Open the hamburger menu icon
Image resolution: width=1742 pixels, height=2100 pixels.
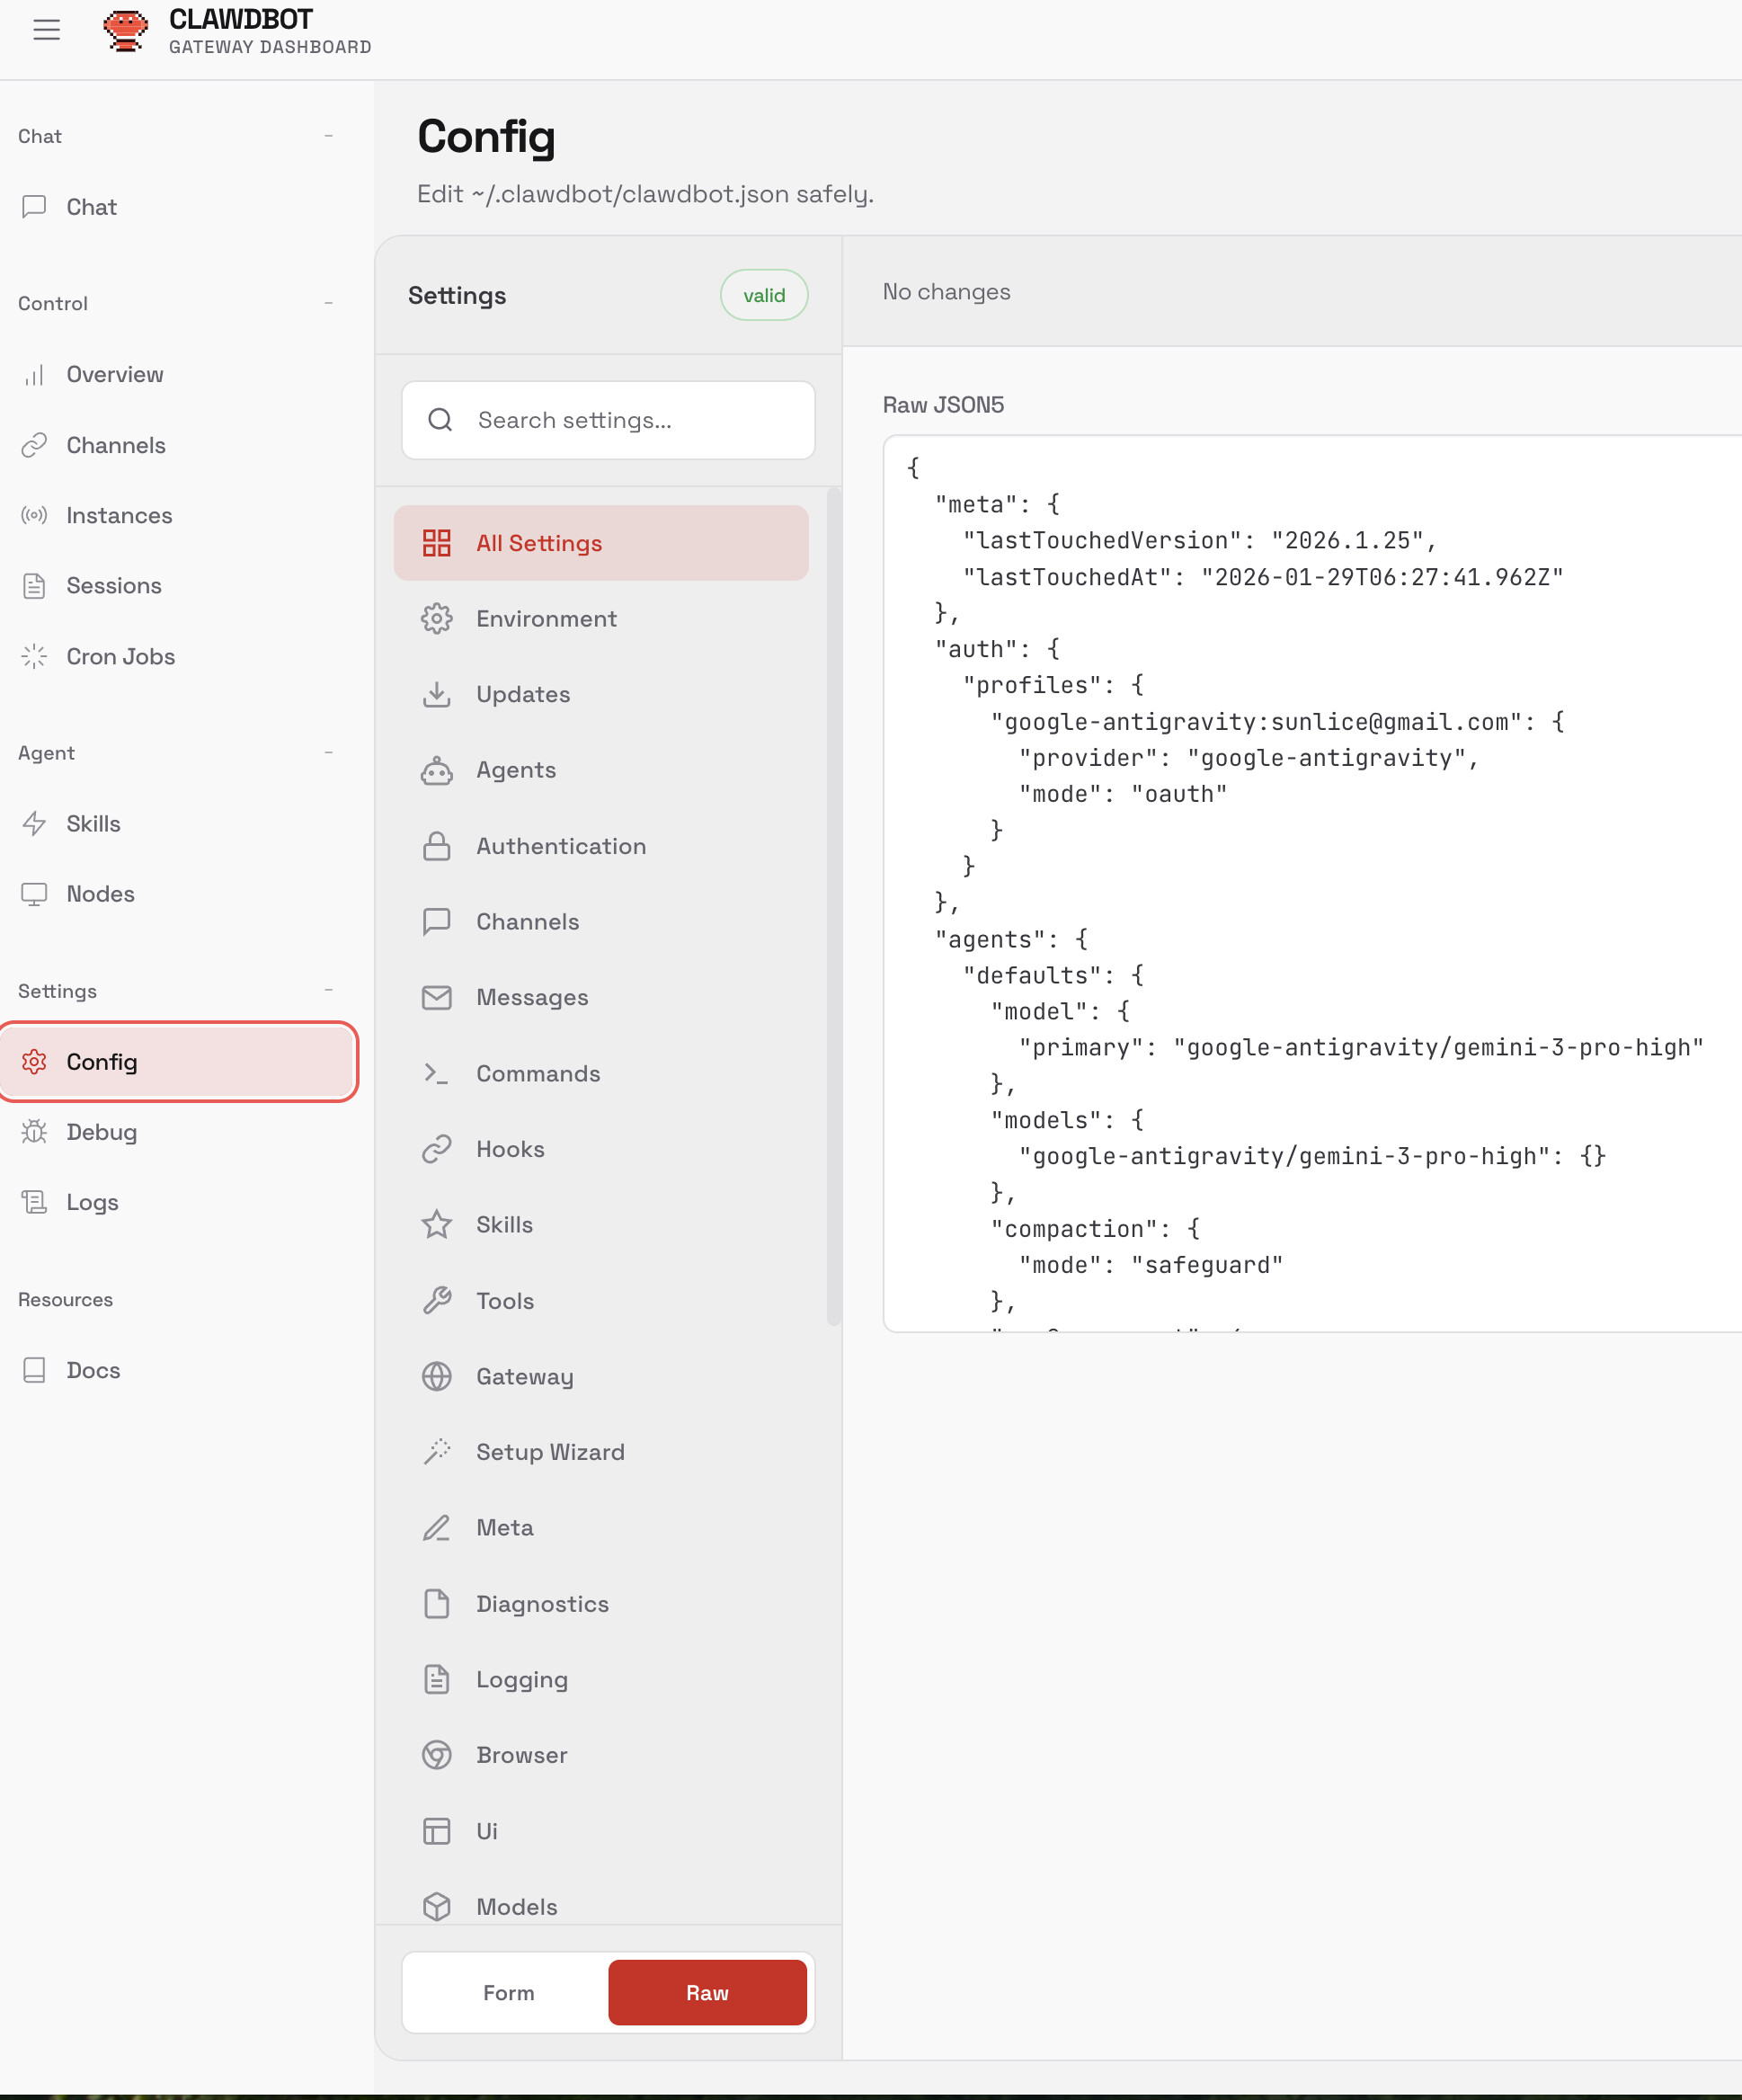click(46, 30)
